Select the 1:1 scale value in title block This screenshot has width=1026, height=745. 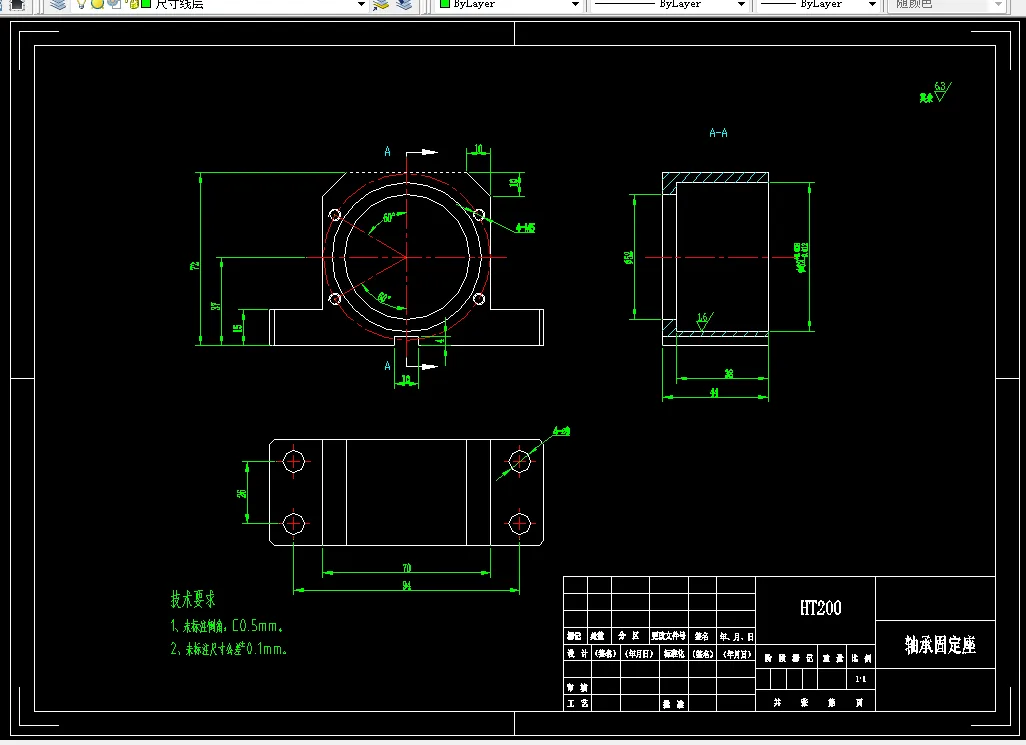click(861, 679)
